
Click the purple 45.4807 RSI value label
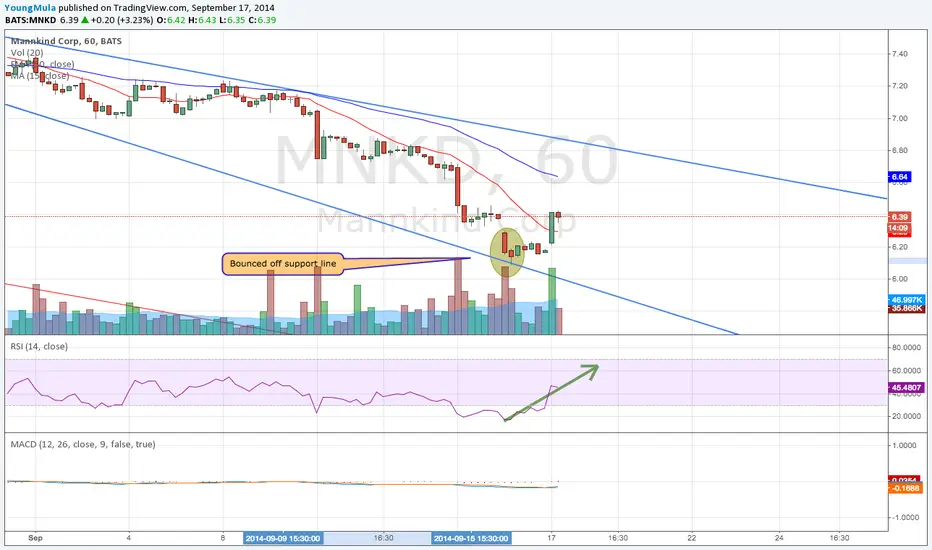pyautogui.click(x=906, y=388)
